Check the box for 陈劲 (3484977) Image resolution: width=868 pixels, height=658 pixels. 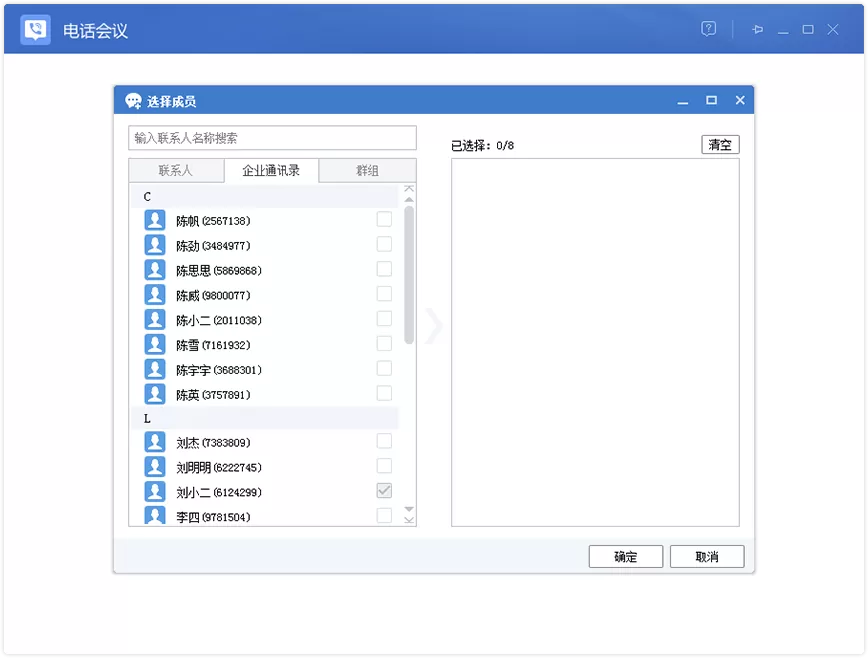[x=384, y=244]
